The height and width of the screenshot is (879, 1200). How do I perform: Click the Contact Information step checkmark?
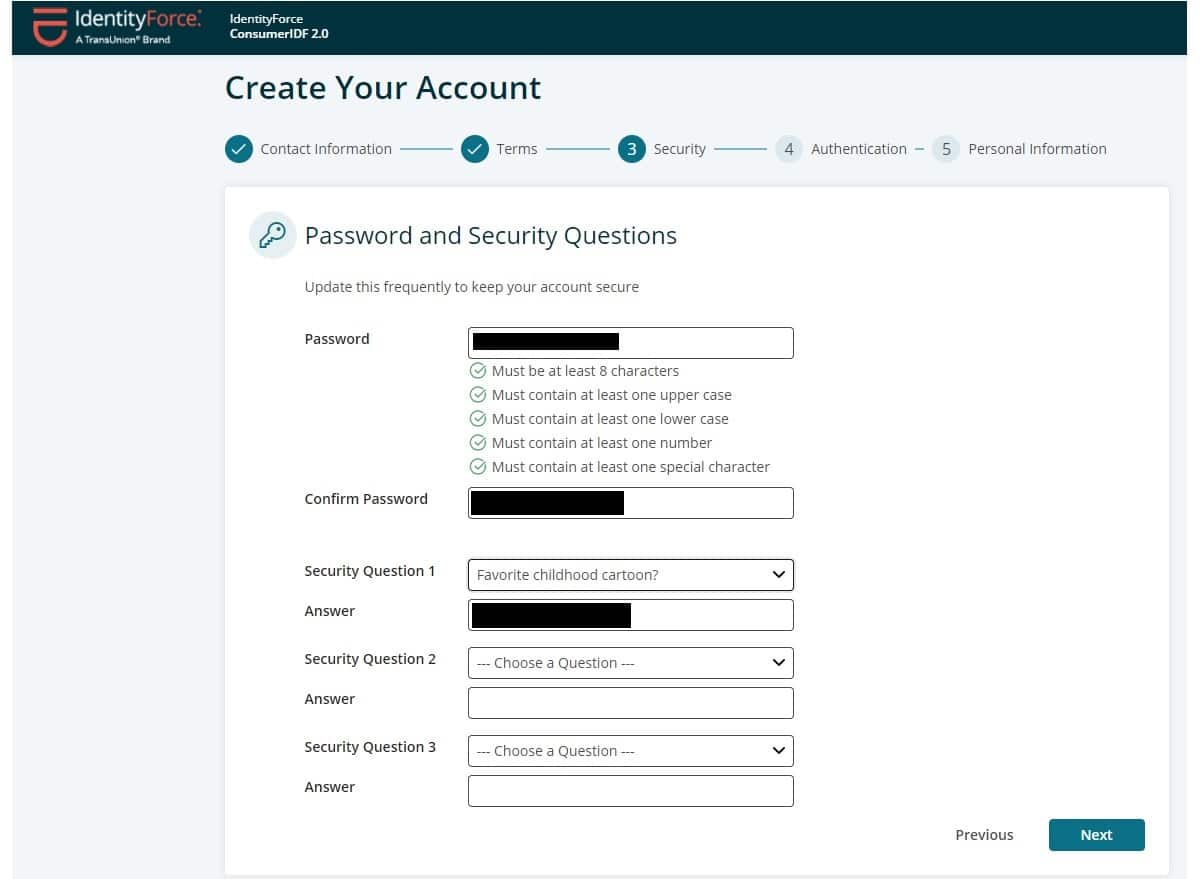pyautogui.click(x=238, y=149)
